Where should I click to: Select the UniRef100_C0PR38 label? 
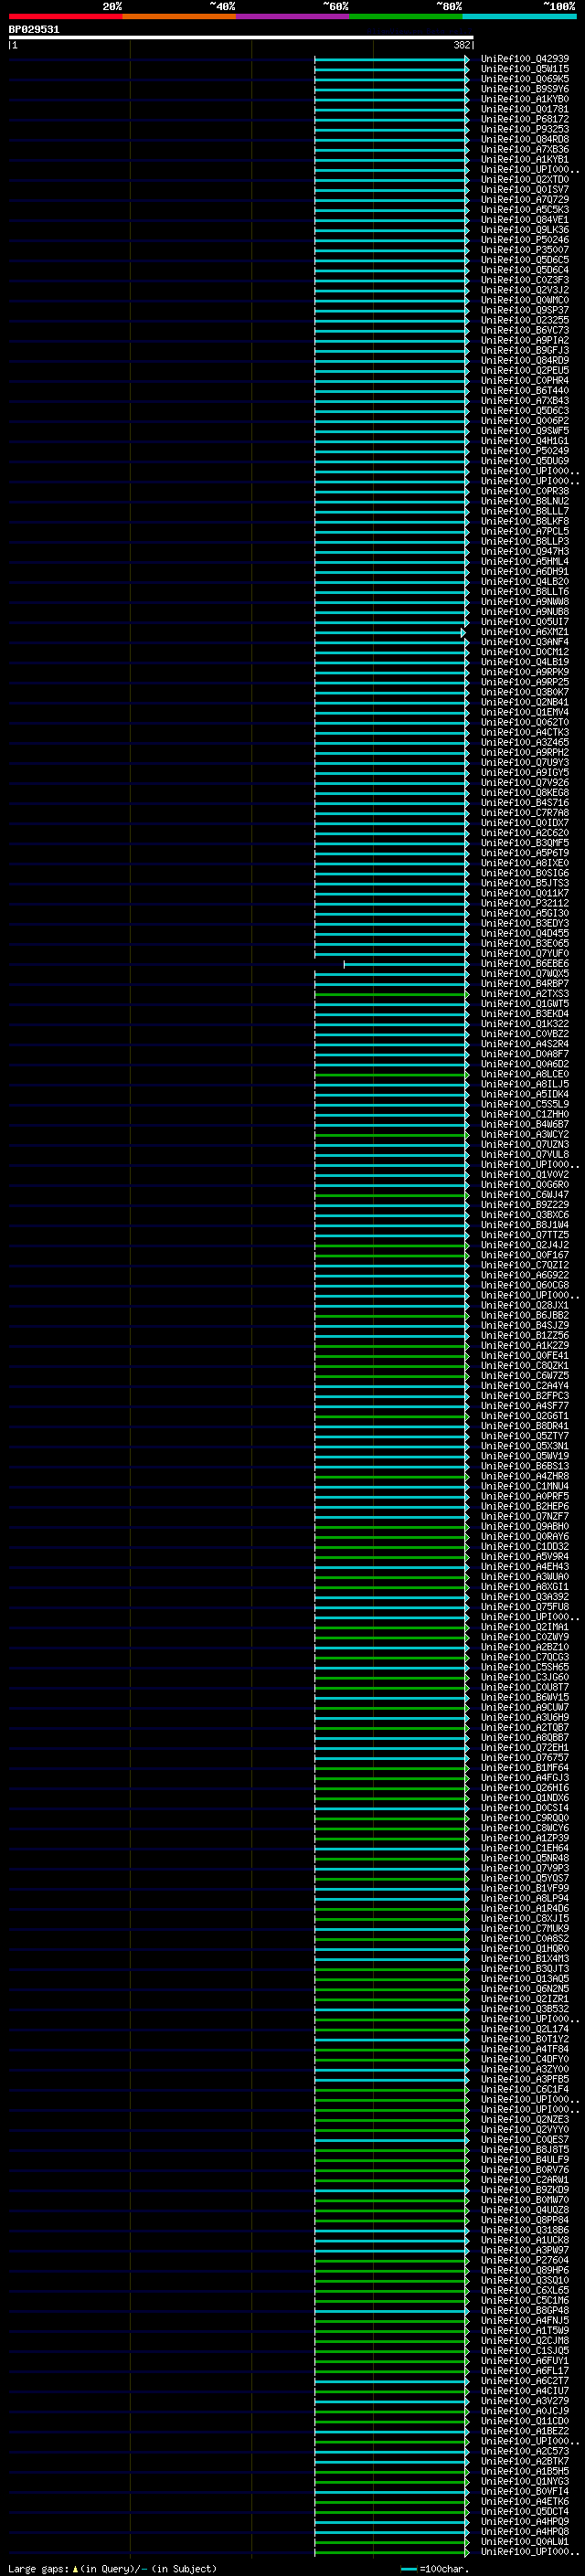(525, 491)
